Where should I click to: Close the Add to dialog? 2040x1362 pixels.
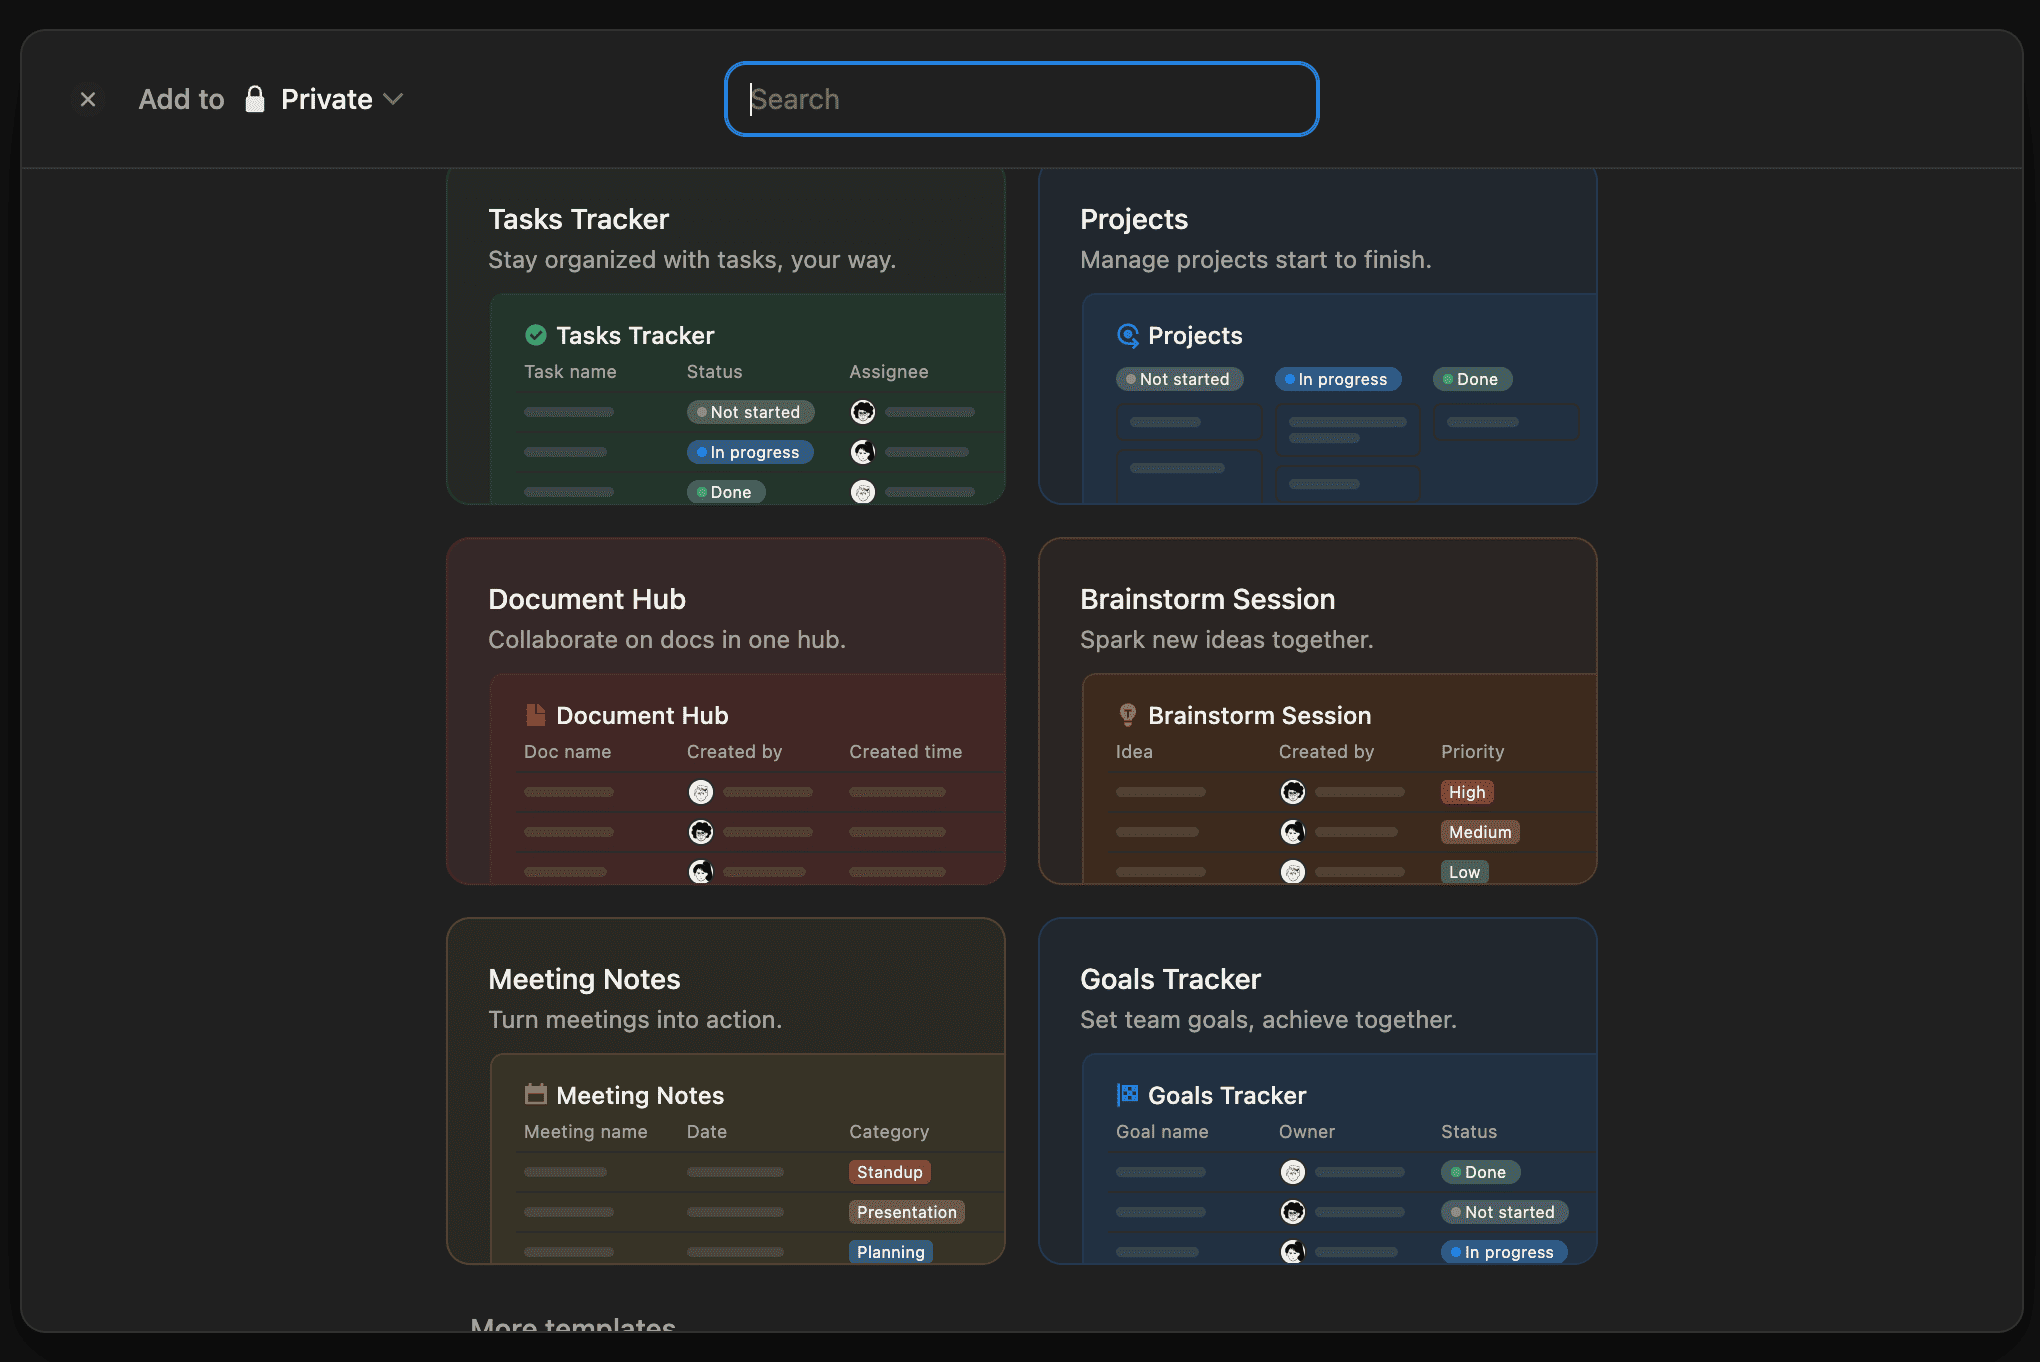pos(88,99)
